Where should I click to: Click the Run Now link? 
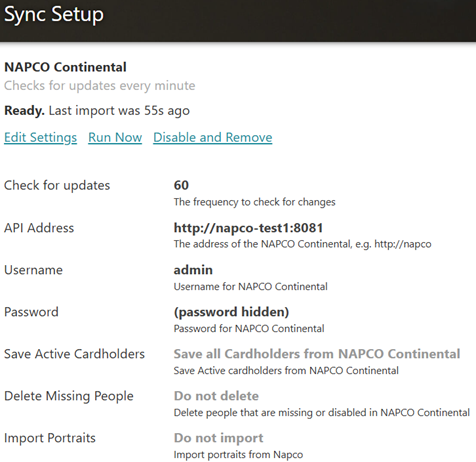115,137
